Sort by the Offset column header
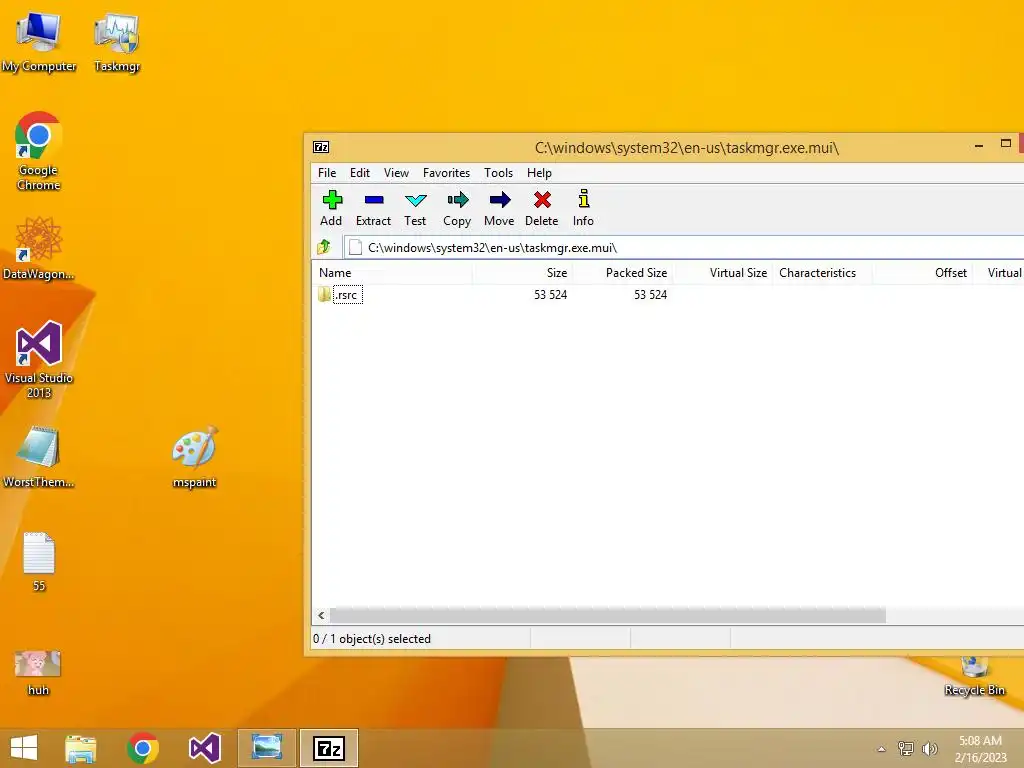This screenshot has height=768, width=1024. click(x=921, y=272)
